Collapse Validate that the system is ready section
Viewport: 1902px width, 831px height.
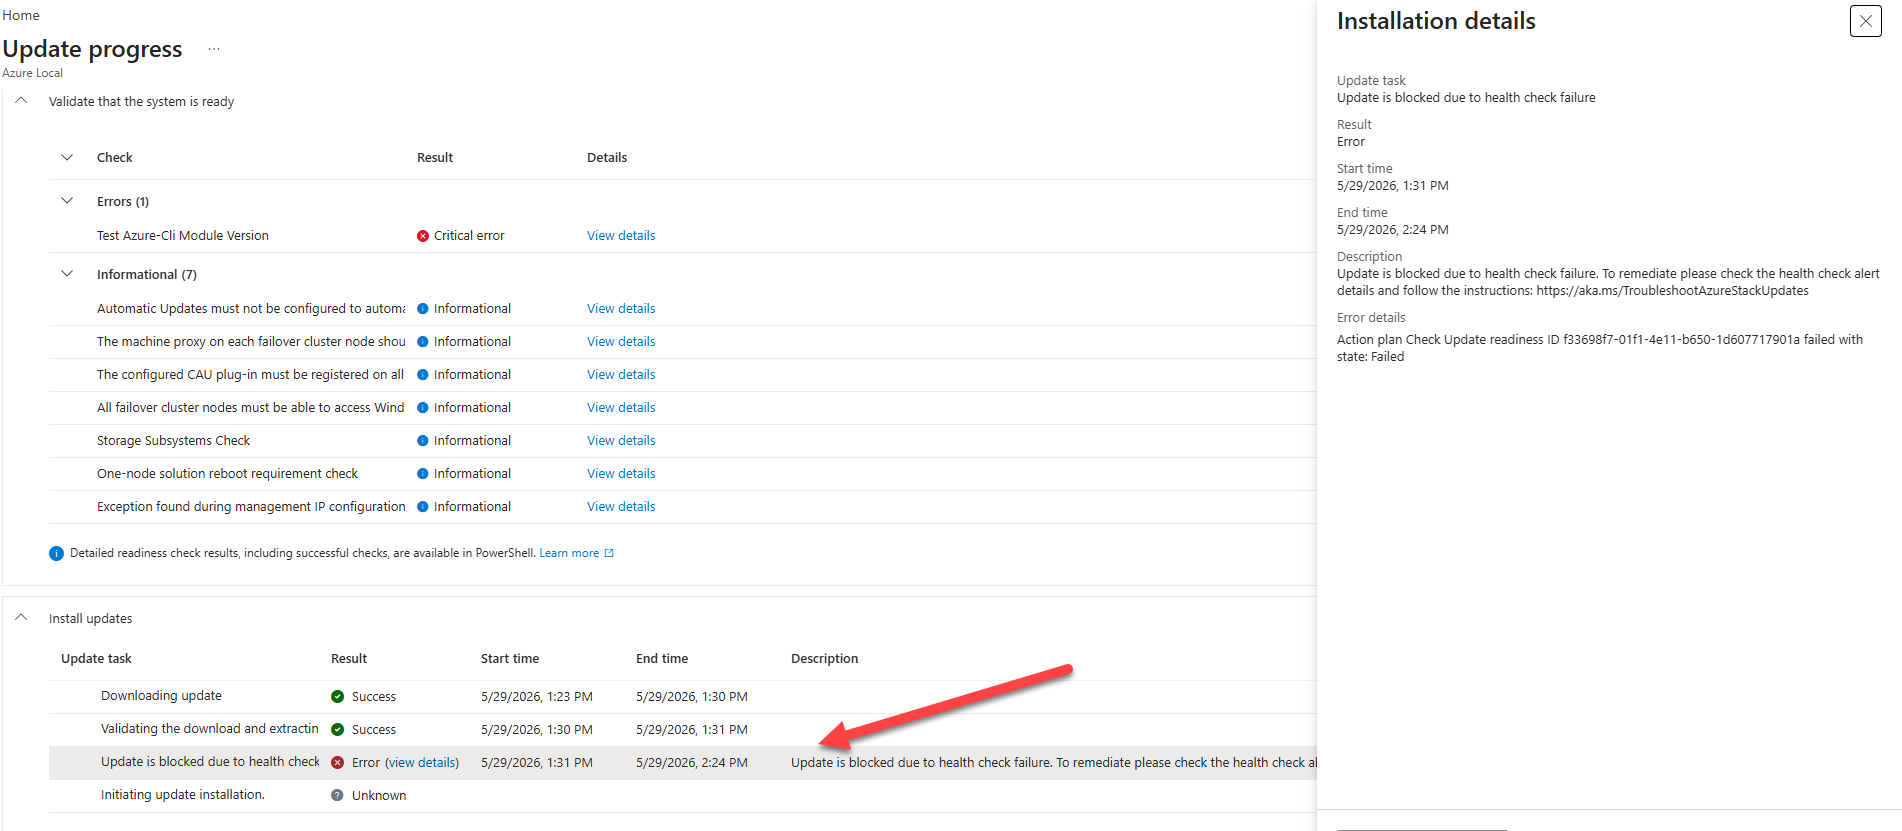[21, 101]
